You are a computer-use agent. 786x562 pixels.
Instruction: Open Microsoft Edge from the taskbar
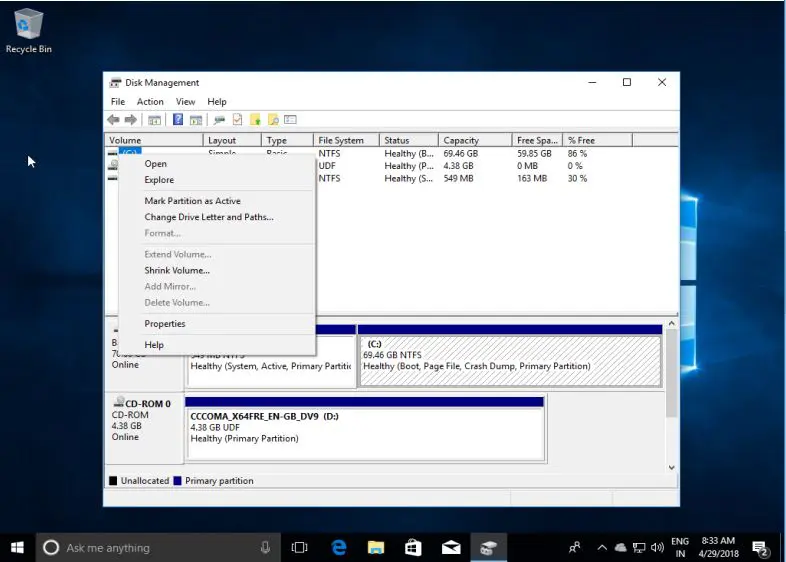pyautogui.click(x=339, y=547)
